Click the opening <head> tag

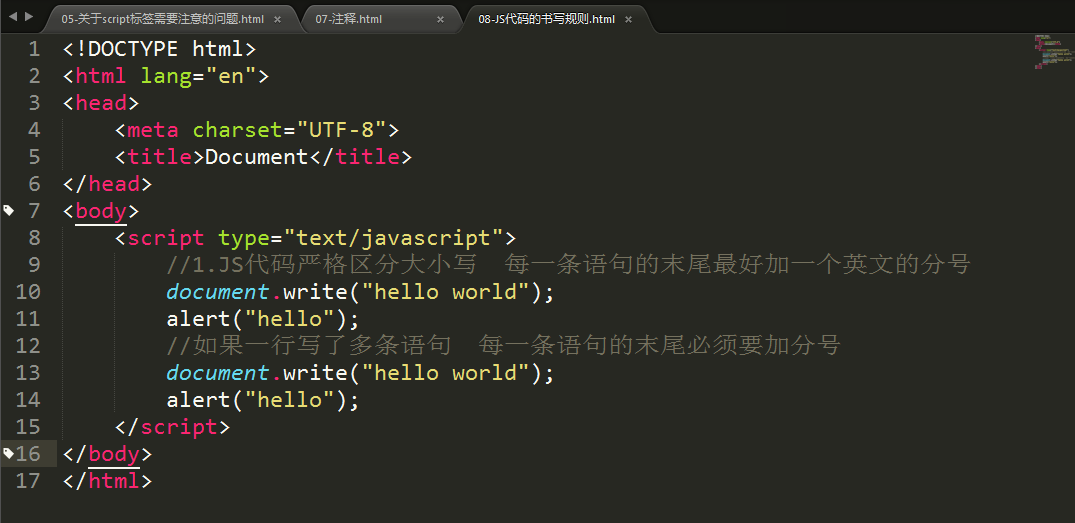coord(101,103)
